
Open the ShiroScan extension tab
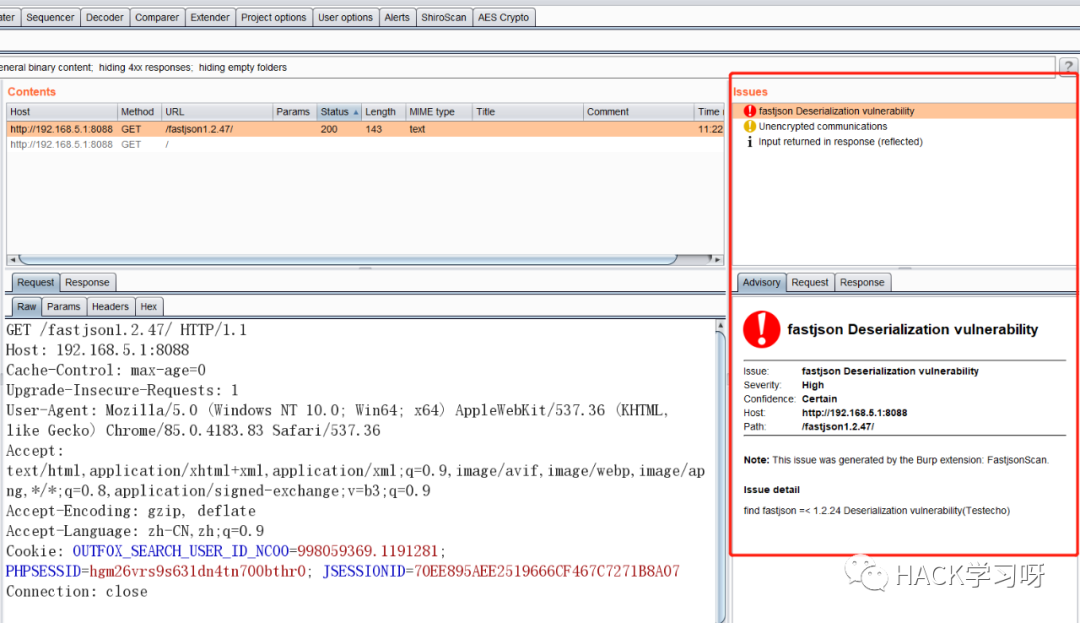coord(444,17)
